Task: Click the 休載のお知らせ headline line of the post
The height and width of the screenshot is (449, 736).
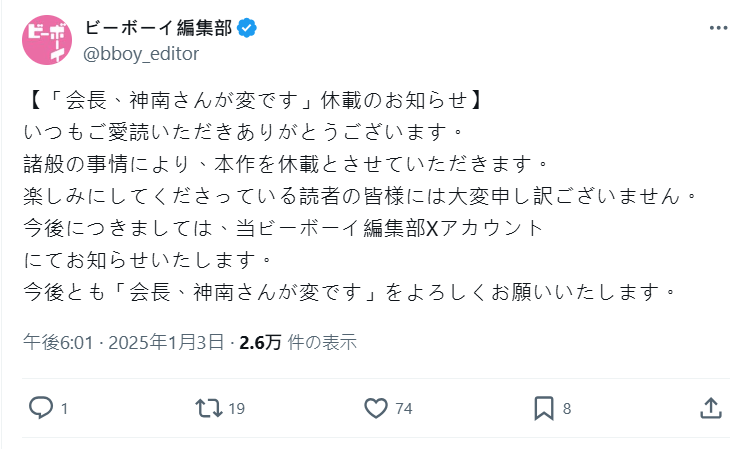Action: tap(254, 101)
